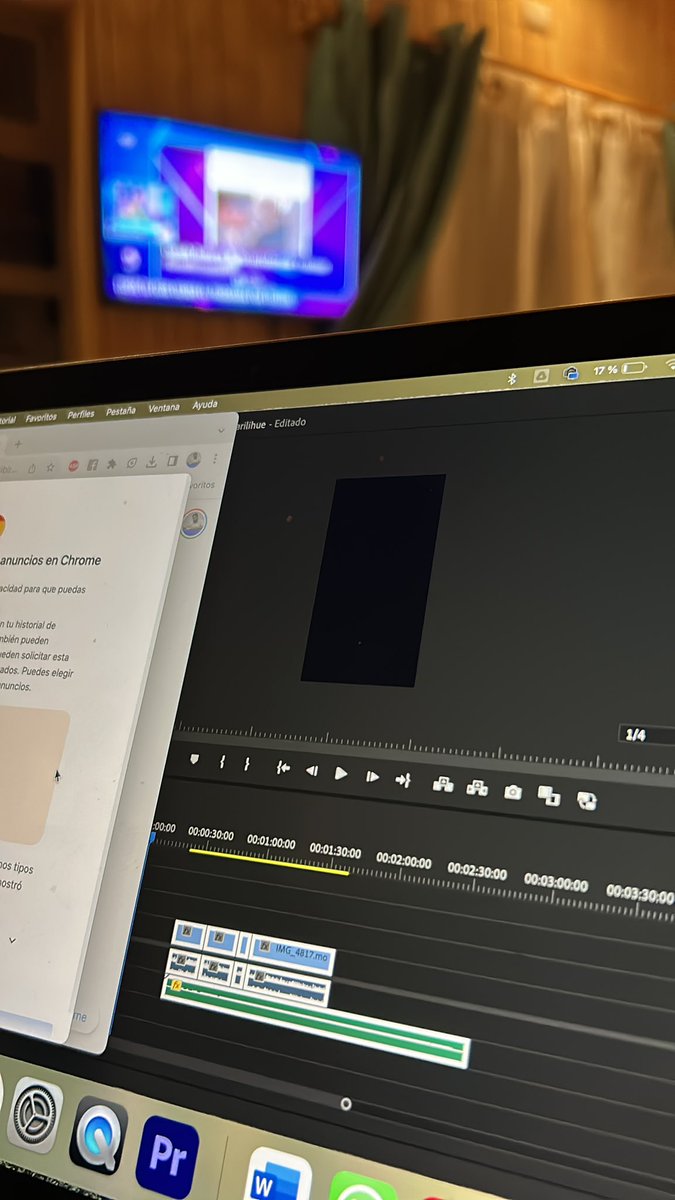Toggle Chrome side panel icon
675x1200 pixels.
[172, 461]
